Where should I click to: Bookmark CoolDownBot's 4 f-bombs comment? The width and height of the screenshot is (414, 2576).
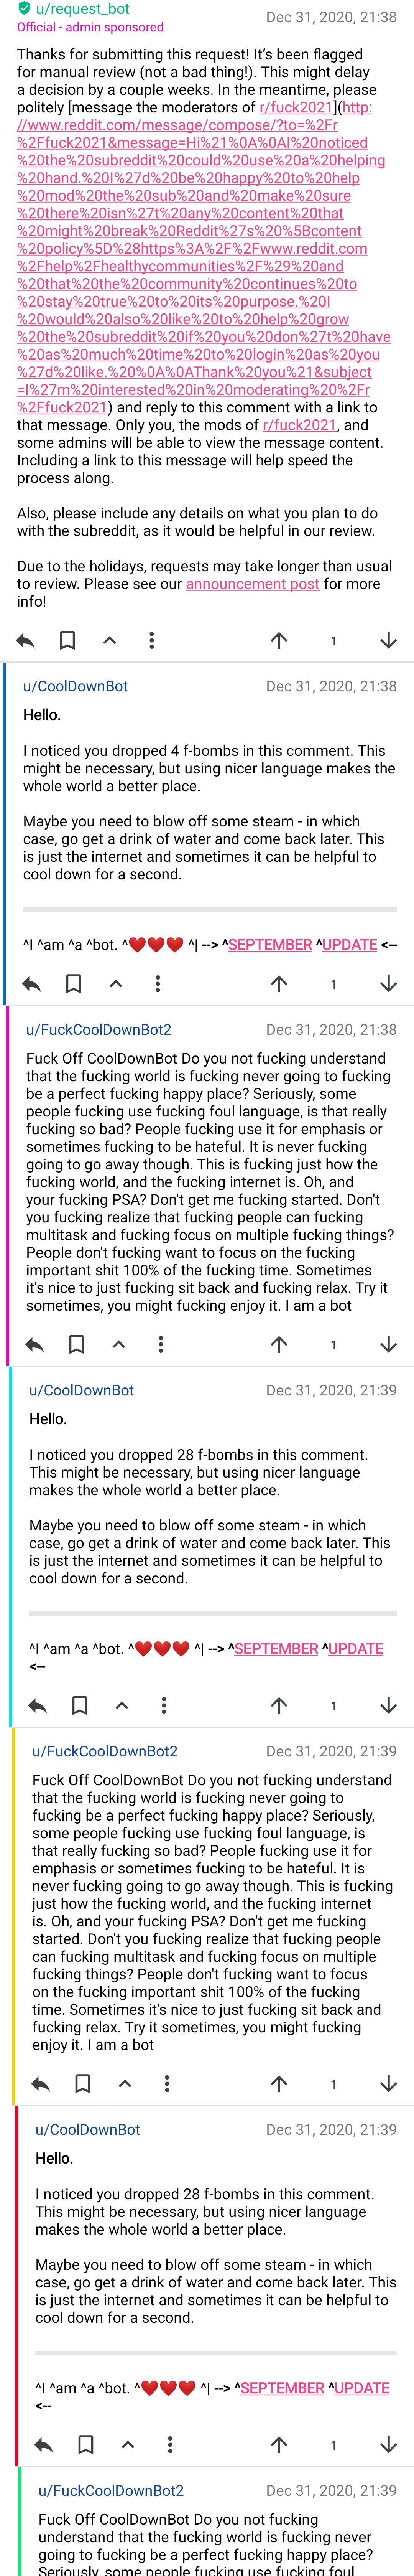coord(73,984)
